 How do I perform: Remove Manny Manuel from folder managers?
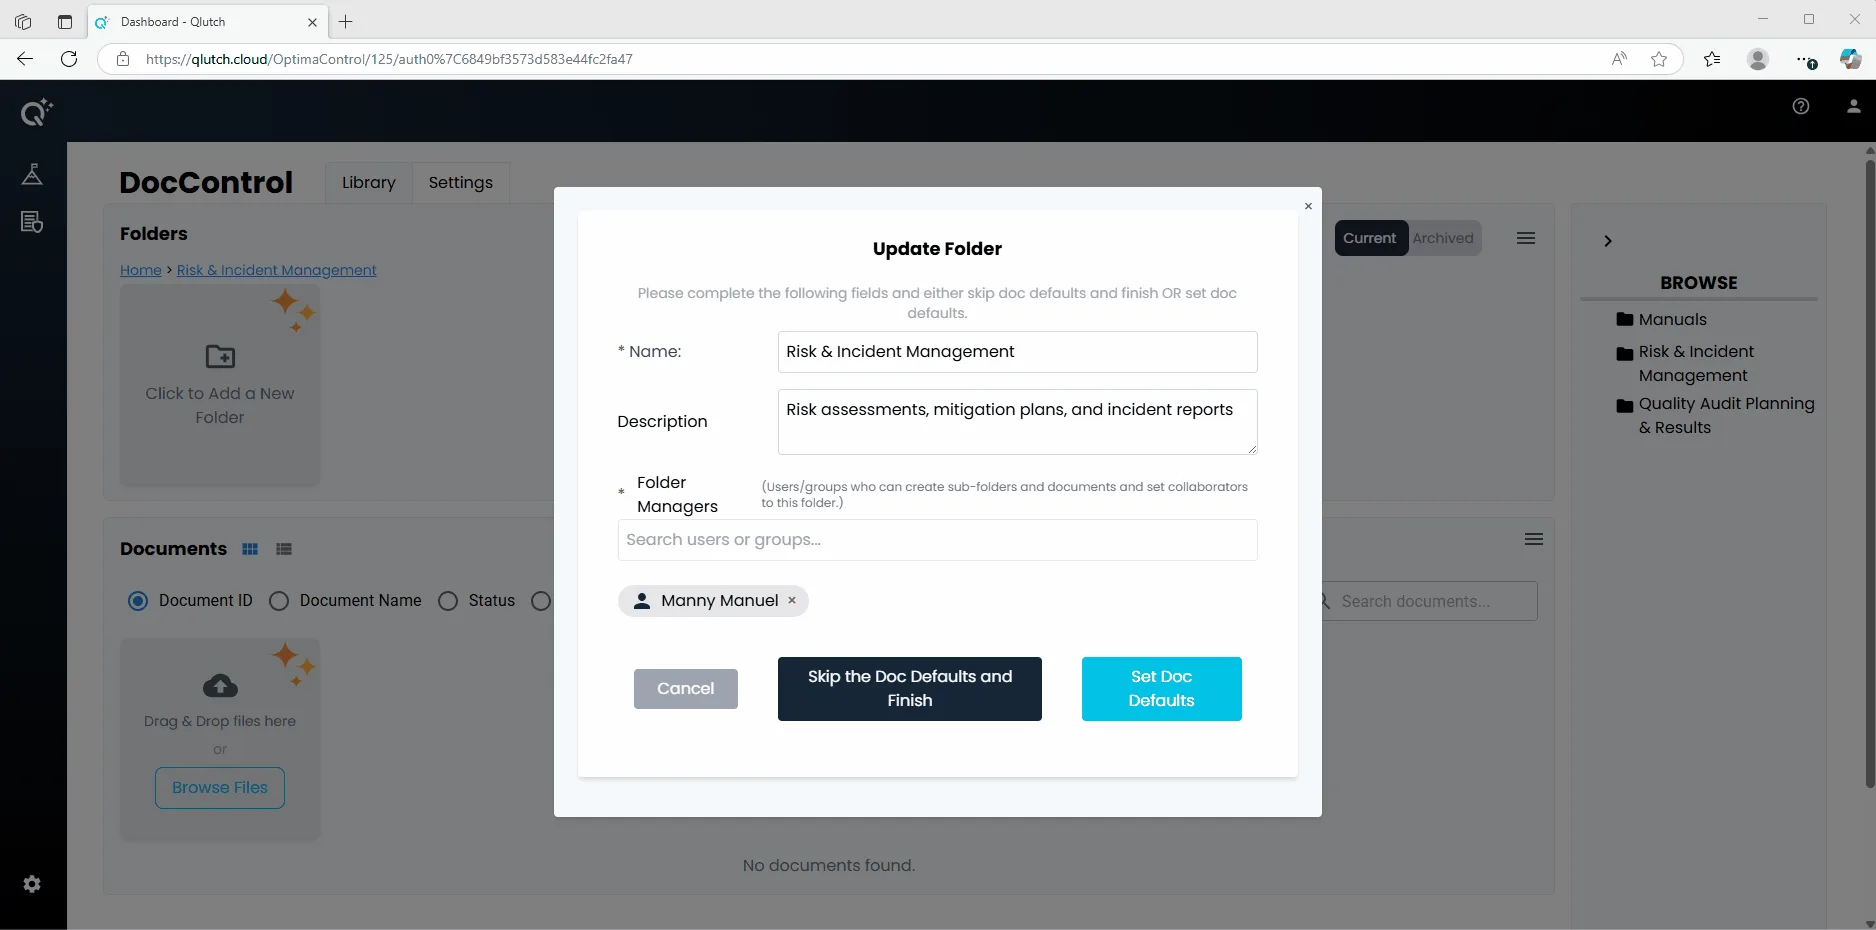pos(792,600)
